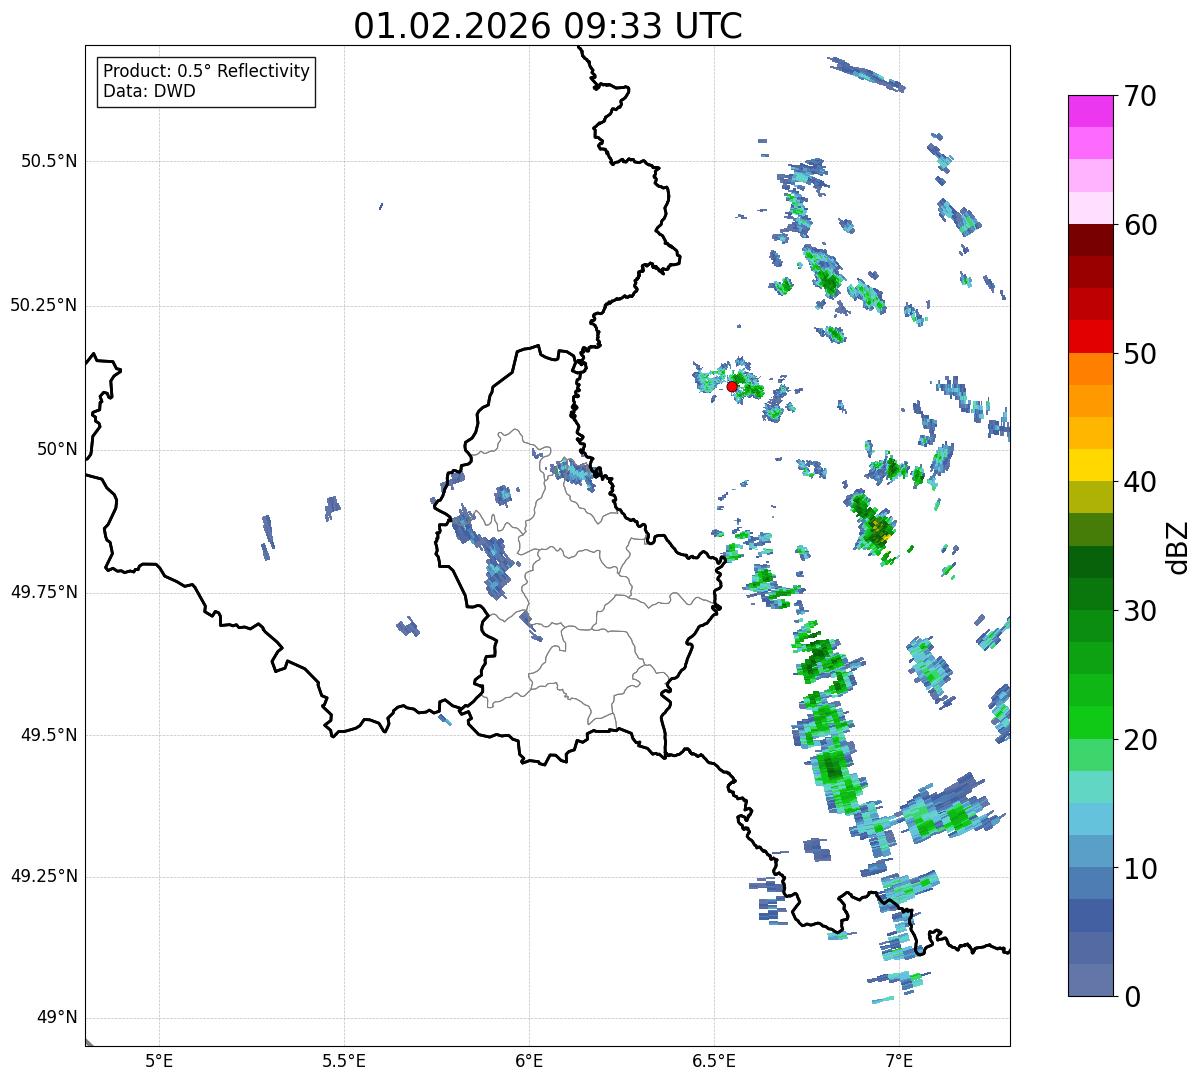Click the red station marker dot
The width and height of the screenshot is (1202, 1081).
tap(732, 386)
